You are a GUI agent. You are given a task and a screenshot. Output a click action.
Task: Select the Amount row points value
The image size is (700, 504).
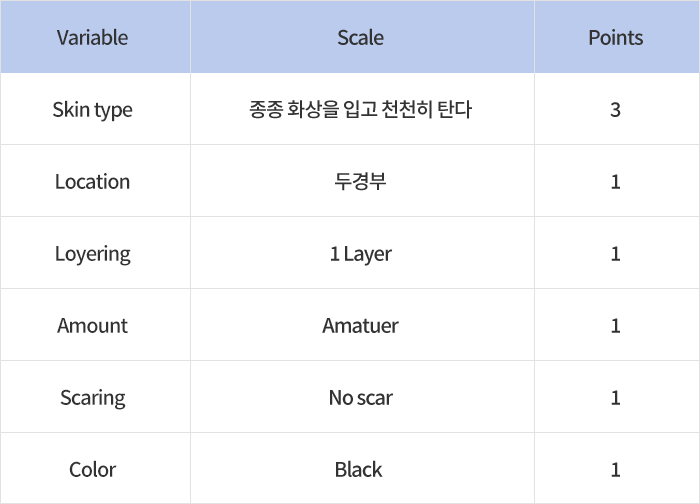pyautogui.click(x=615, y=326)
